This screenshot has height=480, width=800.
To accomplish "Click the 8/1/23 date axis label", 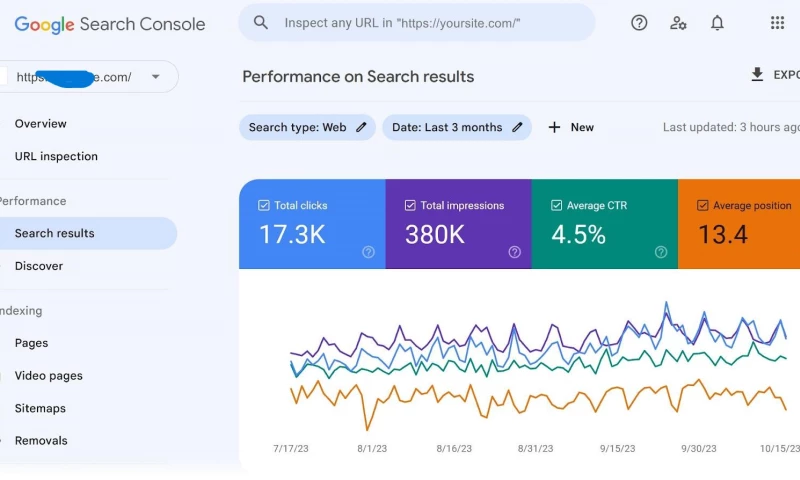I will [372, 448].
